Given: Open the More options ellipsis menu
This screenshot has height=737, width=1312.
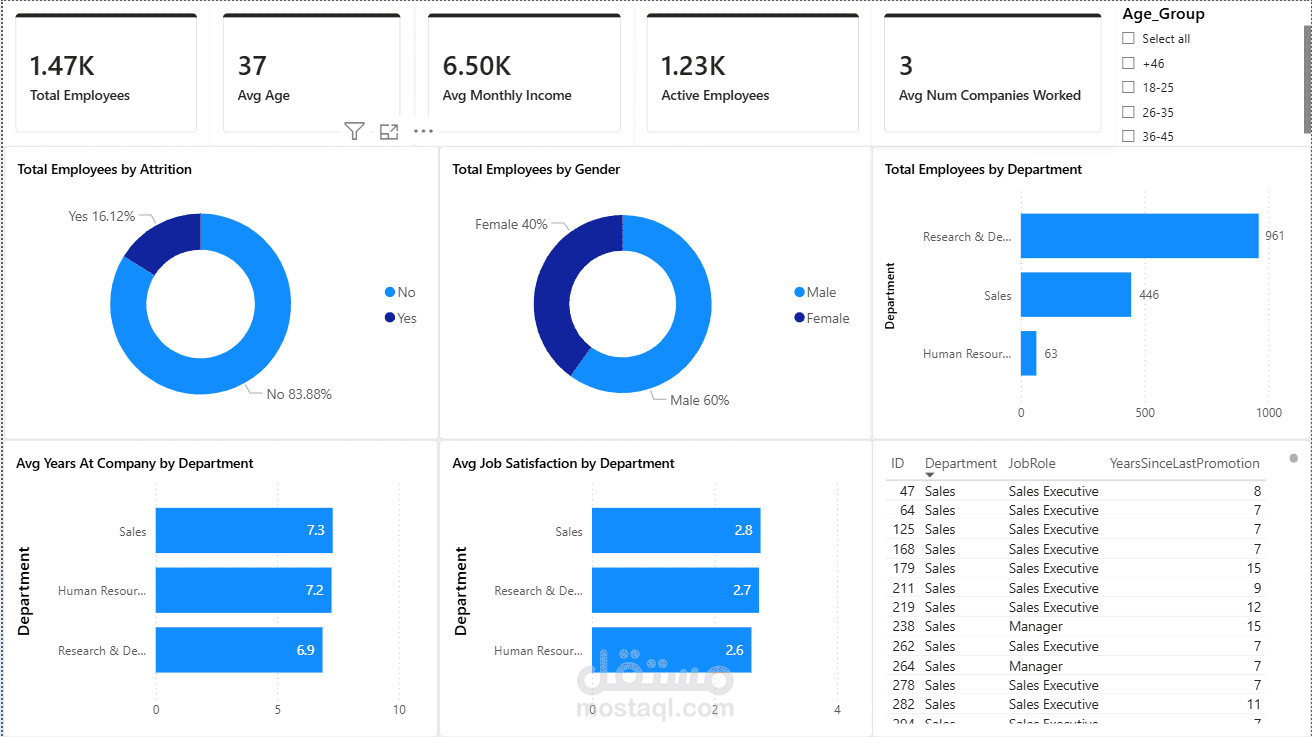Looking at the screenshot, I should pos(424,131).
